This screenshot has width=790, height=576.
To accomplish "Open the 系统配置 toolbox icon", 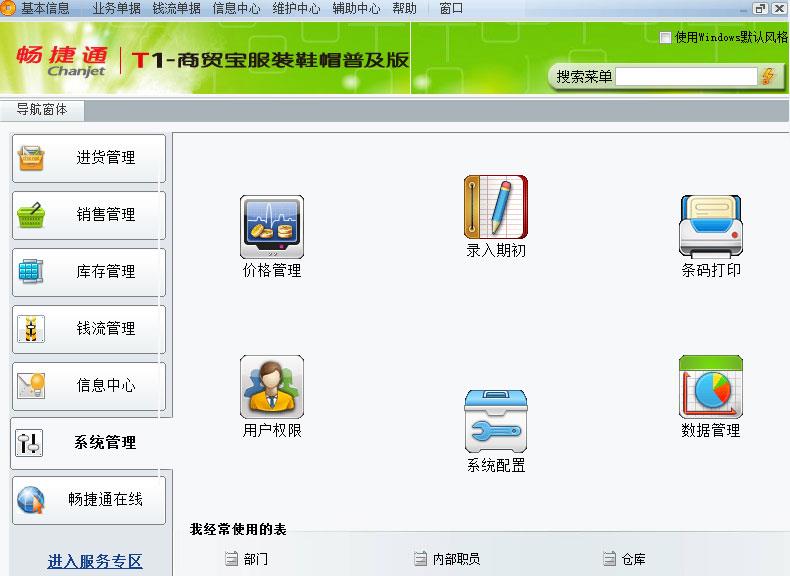I will click(496, 421).
